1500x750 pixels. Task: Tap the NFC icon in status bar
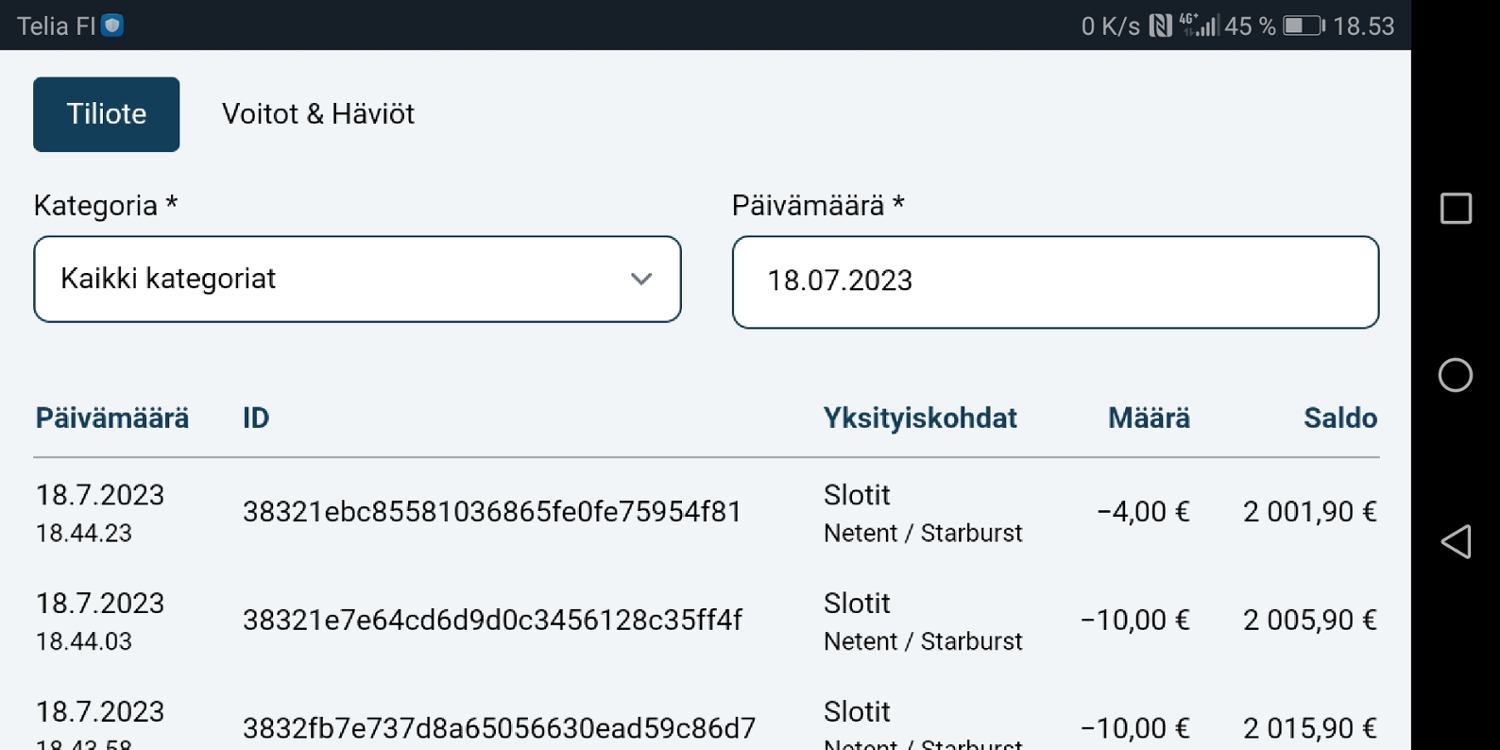(x=1160, y=26)
